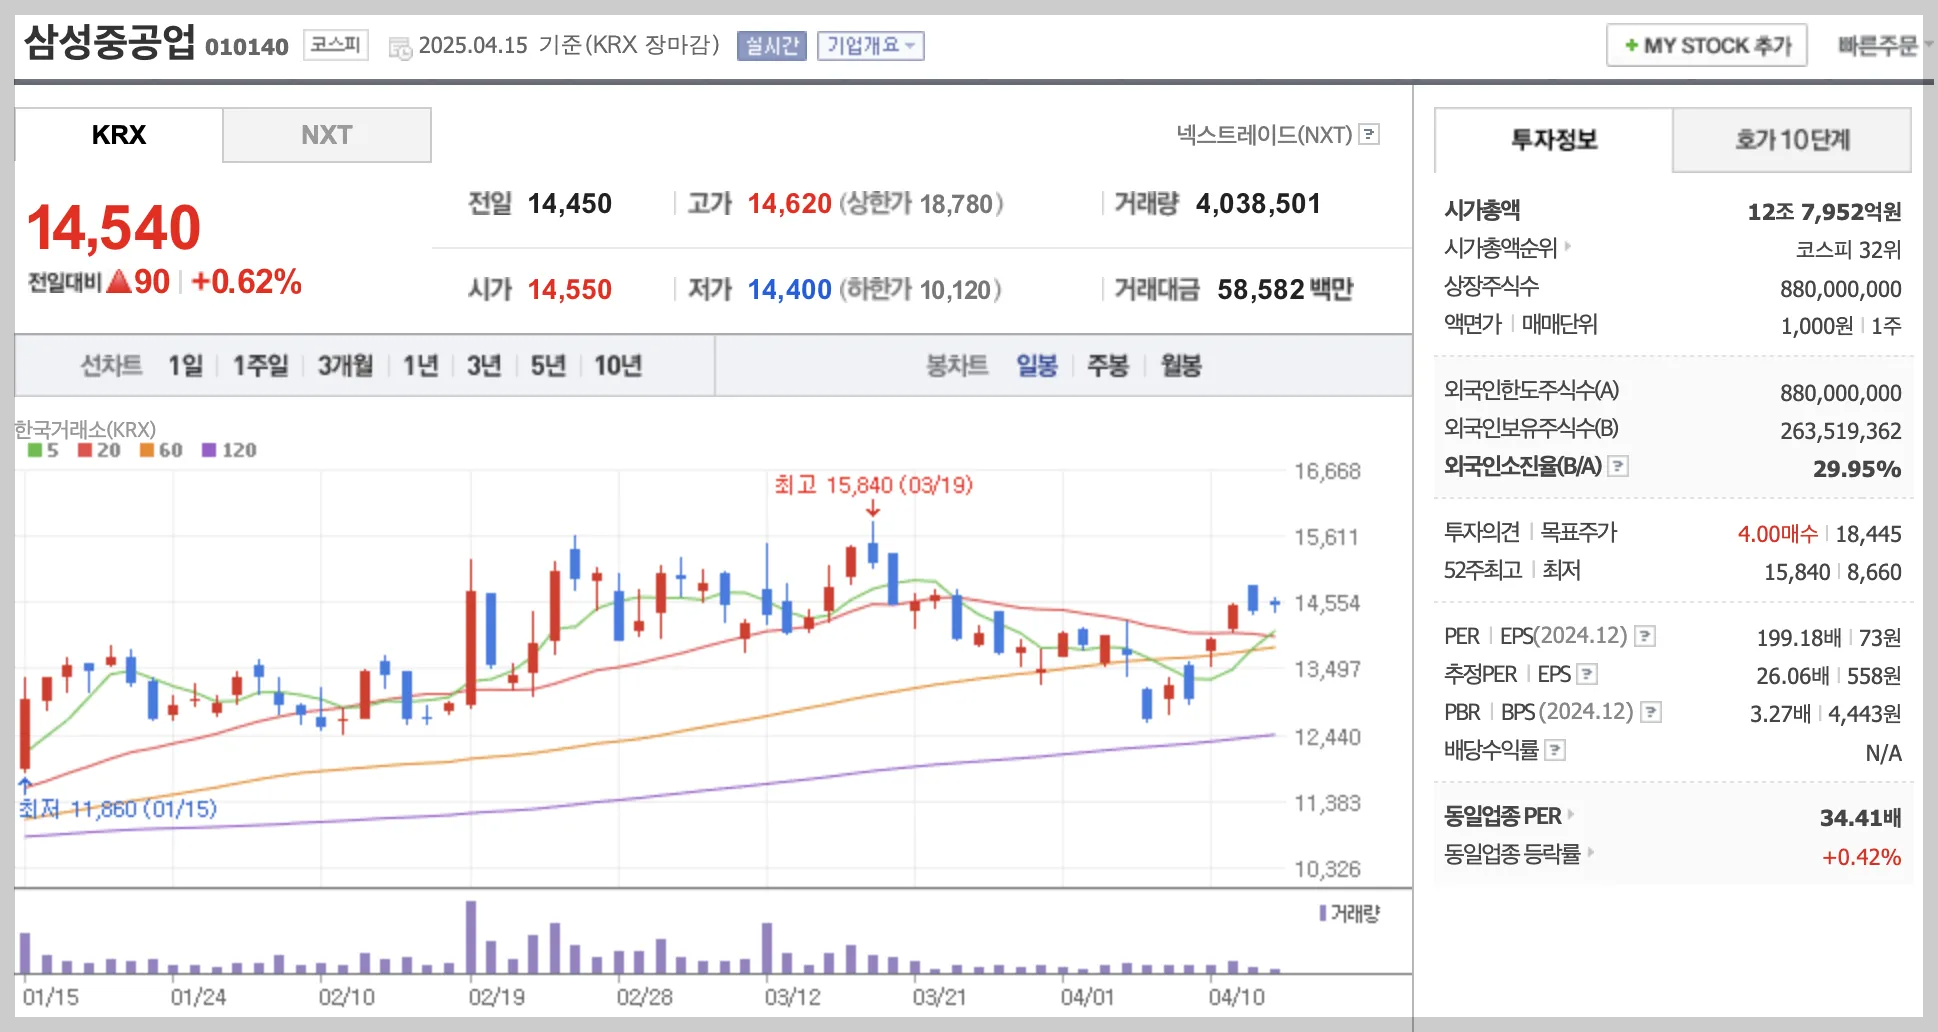
Task: Select the 일봉 candle chart
Action: pos(1037,366)
